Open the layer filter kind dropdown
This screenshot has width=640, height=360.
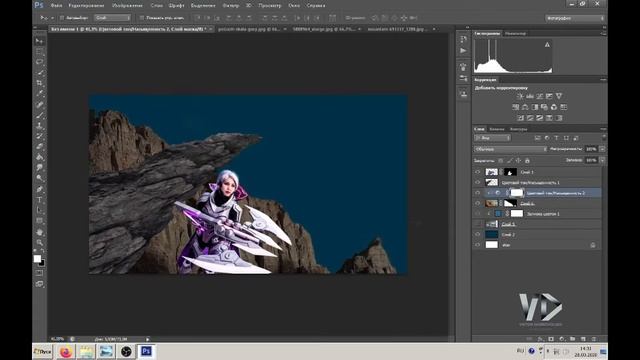(x=492, y=138)
